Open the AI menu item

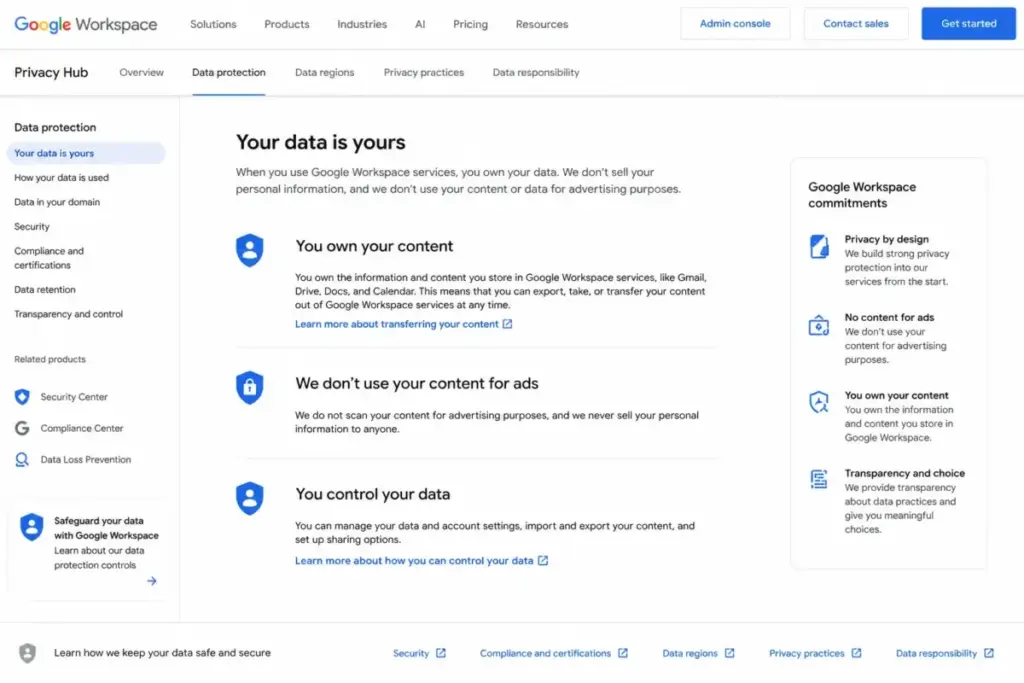point(420,24)
